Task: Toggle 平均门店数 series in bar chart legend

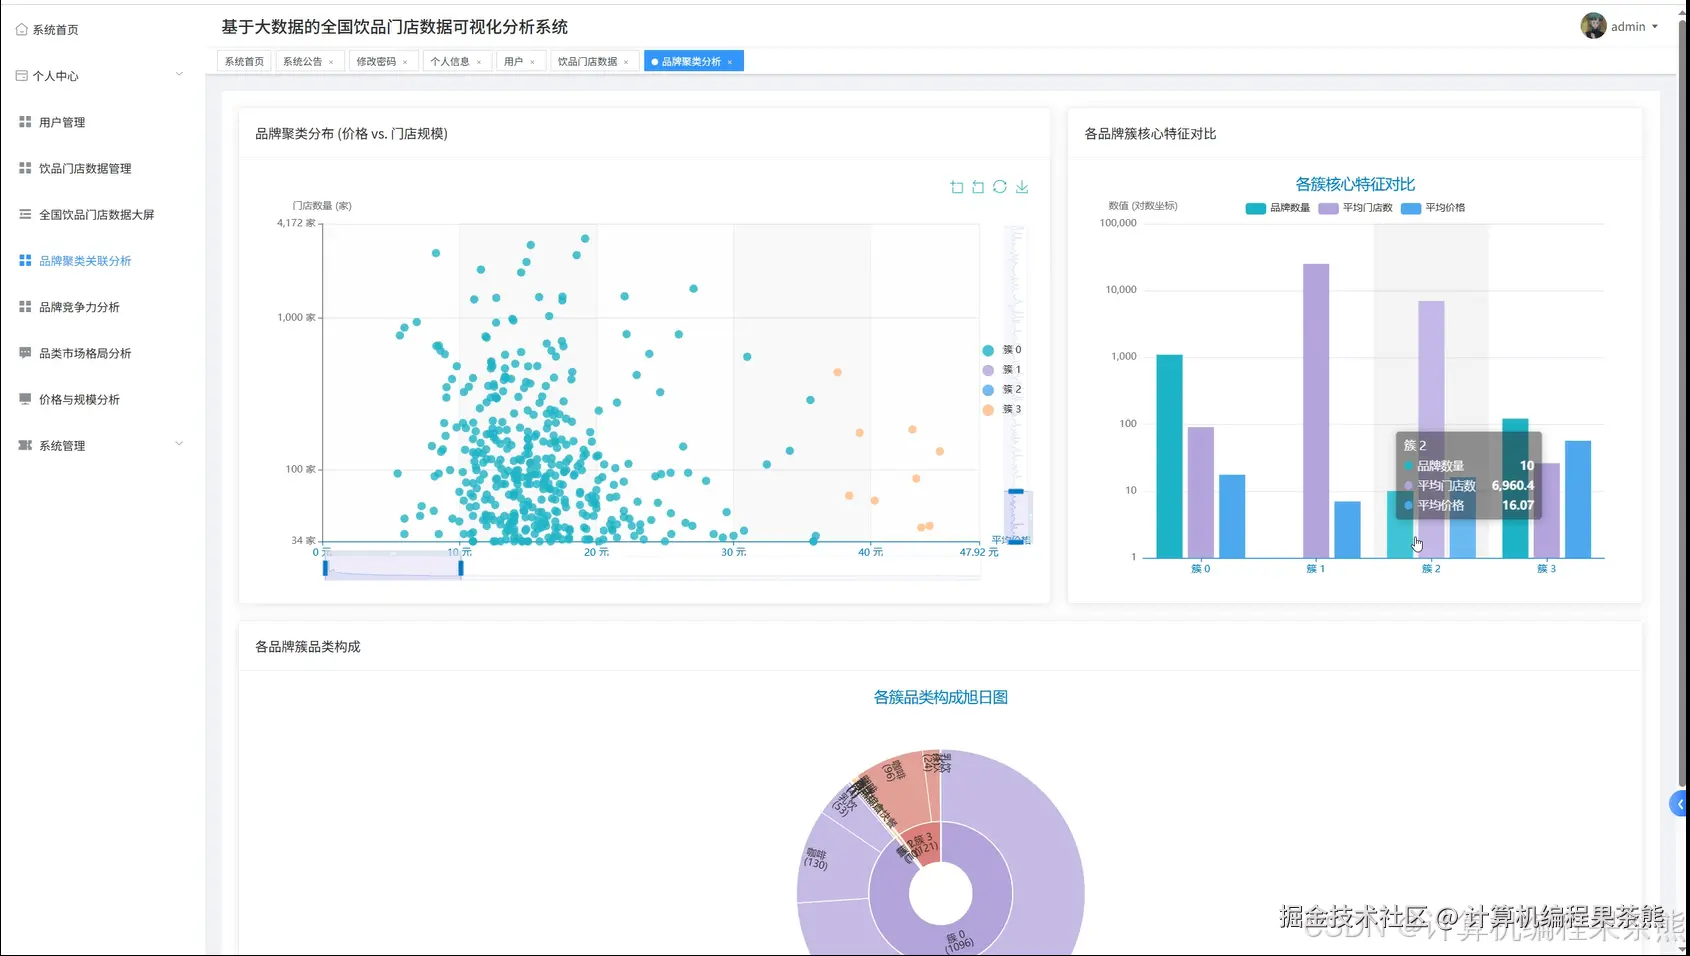Action: (x=1355, y=208)
